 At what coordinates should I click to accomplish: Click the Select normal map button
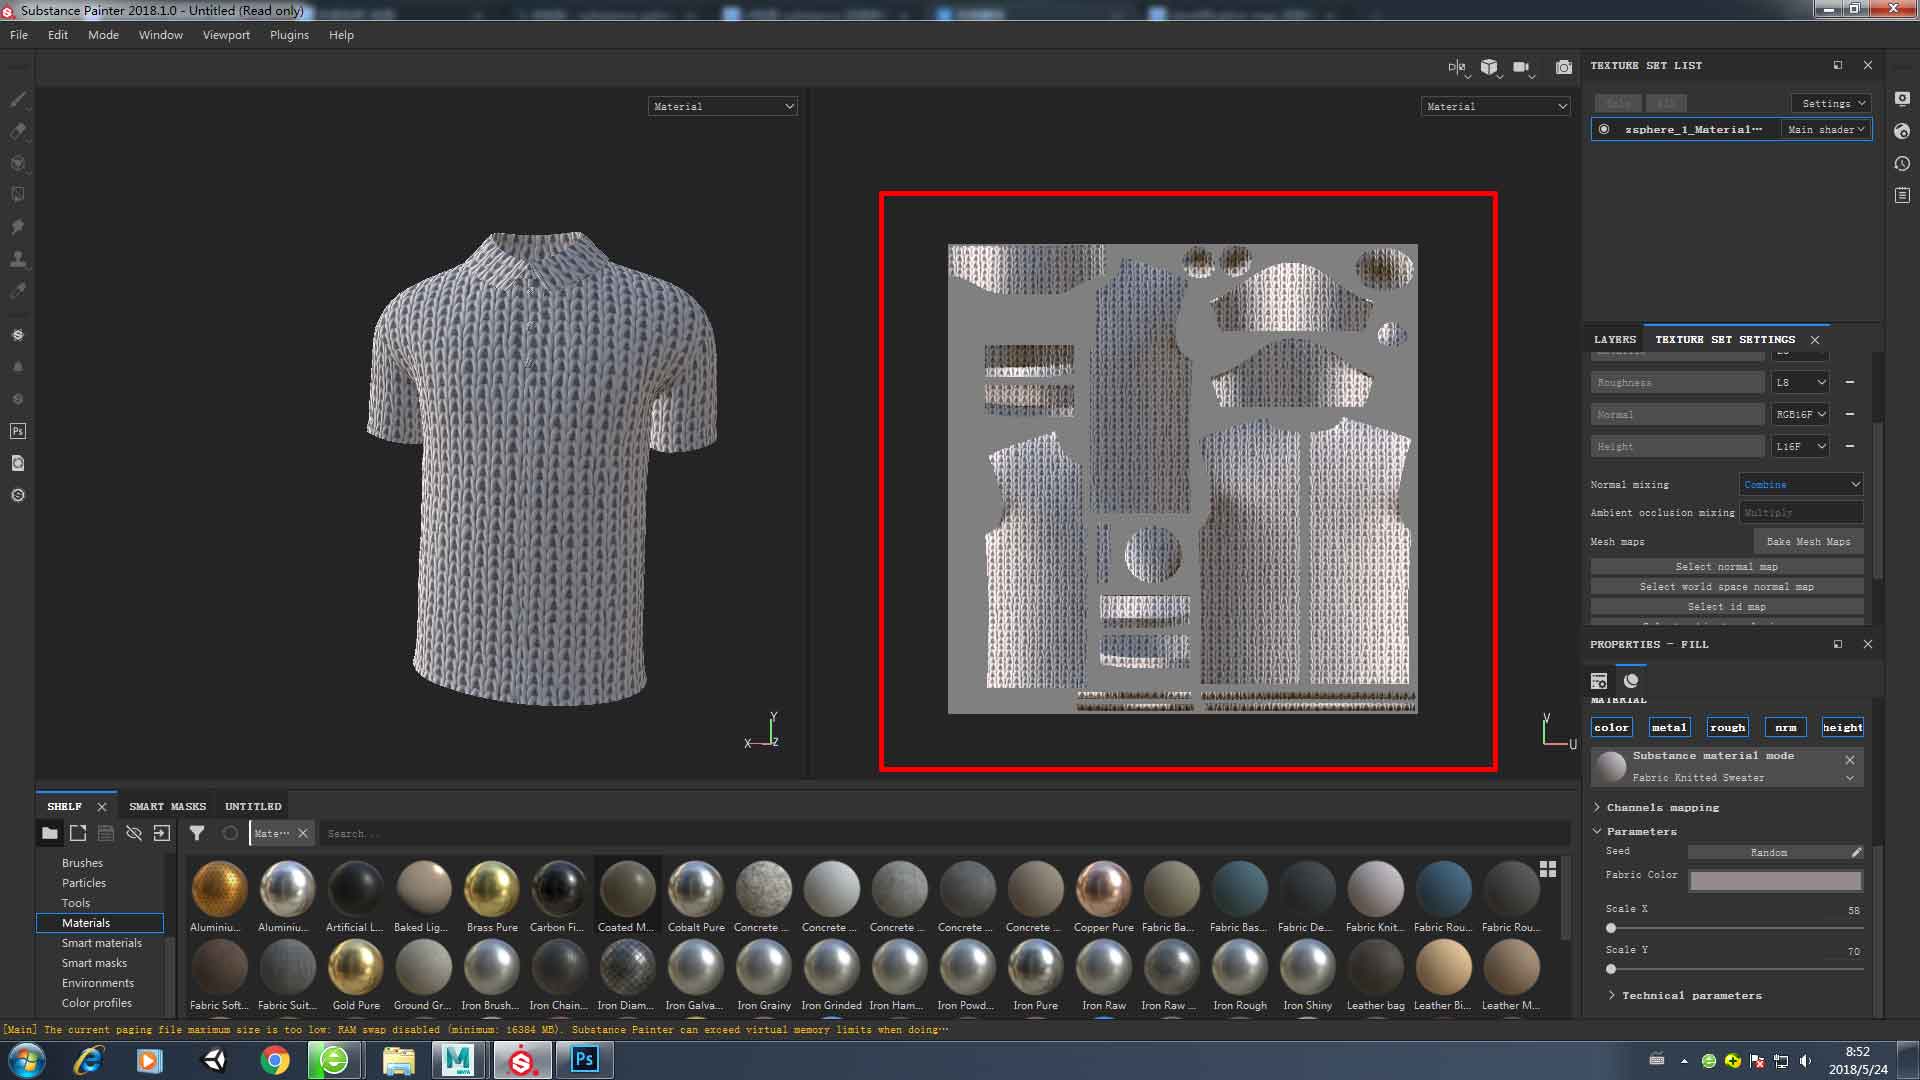pos(1726,566)
